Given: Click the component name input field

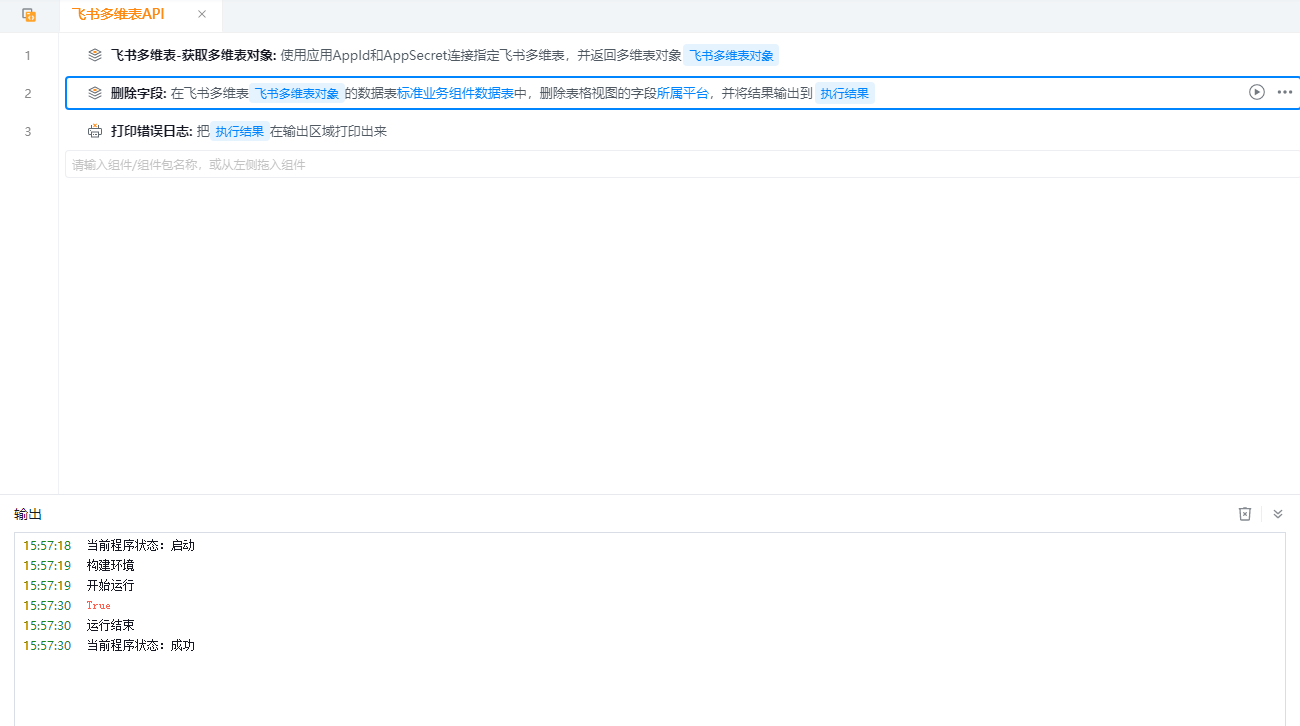Looking at the screenshot, I should point(682,164).
